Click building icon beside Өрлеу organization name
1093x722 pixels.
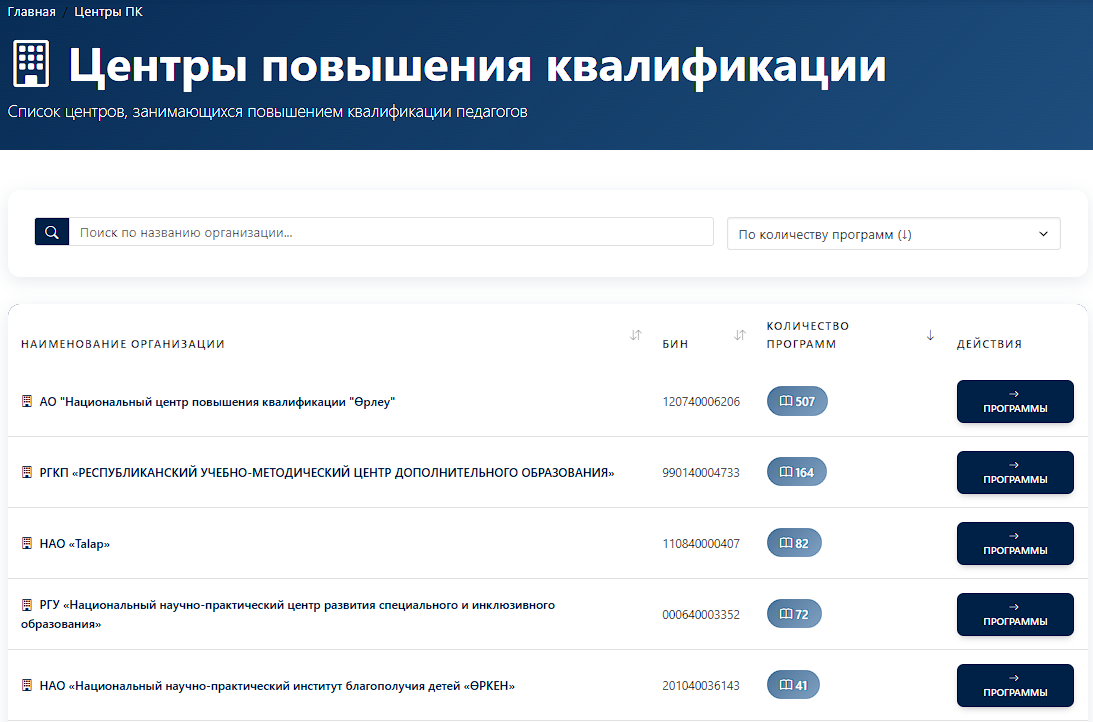coord(27,401)
